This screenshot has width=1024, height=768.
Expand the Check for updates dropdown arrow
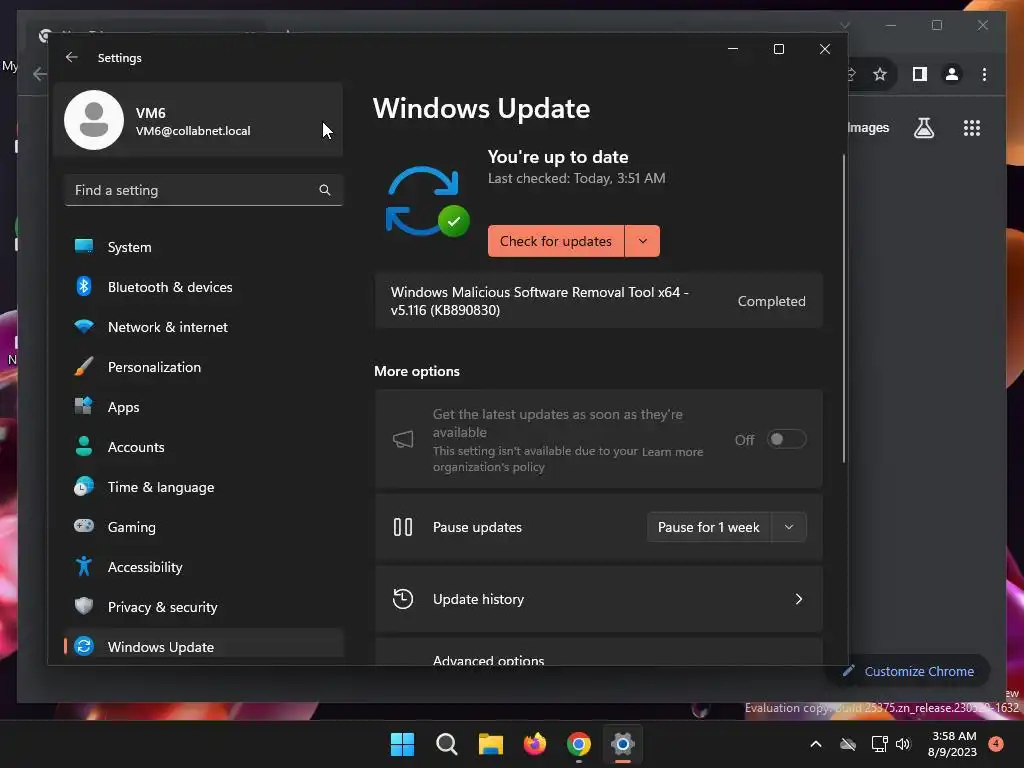point(643,241)
